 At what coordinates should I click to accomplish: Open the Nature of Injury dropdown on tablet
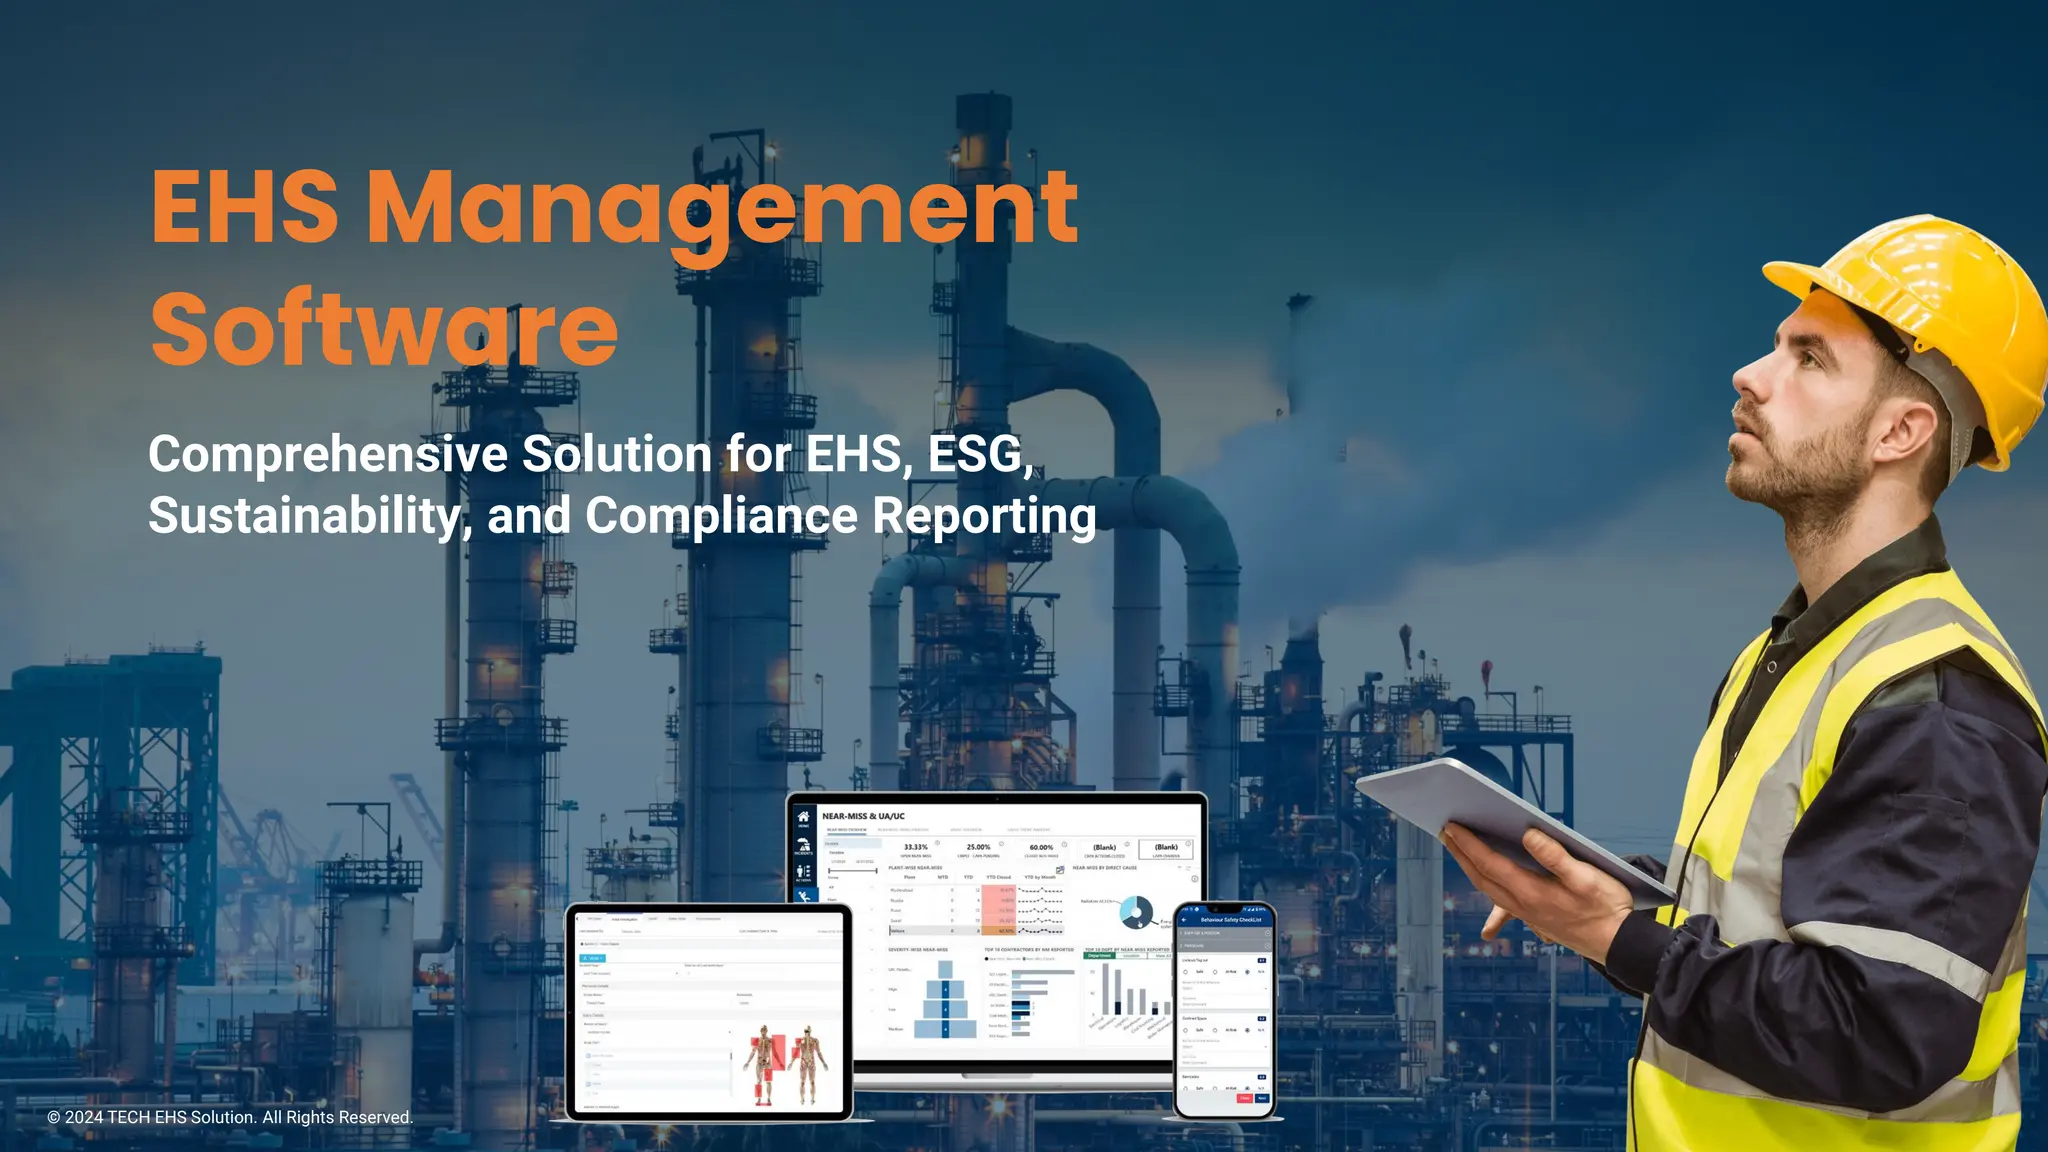point(657,1032)
